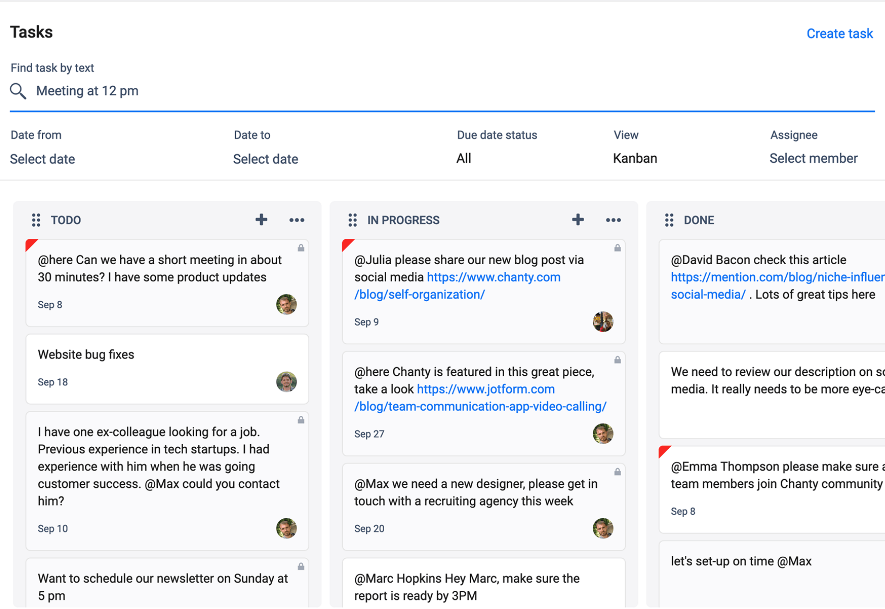This screenshot has width=885, height=609.
Task: Open Due date status dropdown showing All
Action: [464, 159]
